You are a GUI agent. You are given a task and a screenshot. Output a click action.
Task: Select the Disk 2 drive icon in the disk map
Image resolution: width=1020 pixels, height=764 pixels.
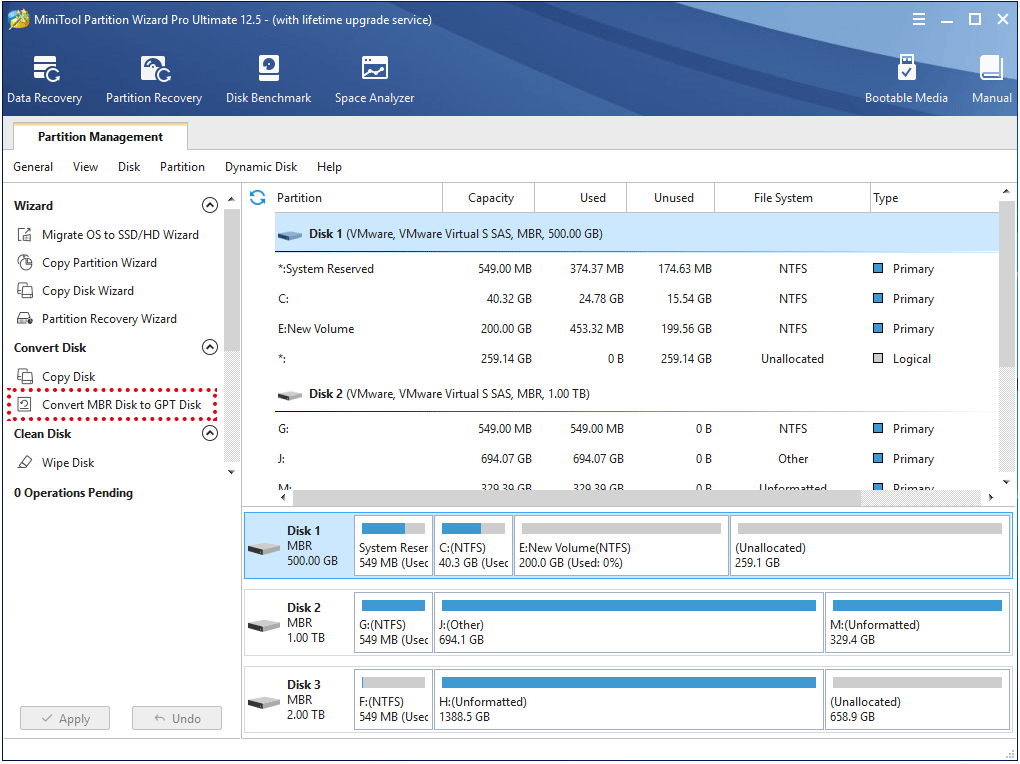click(x=264, y=625)
